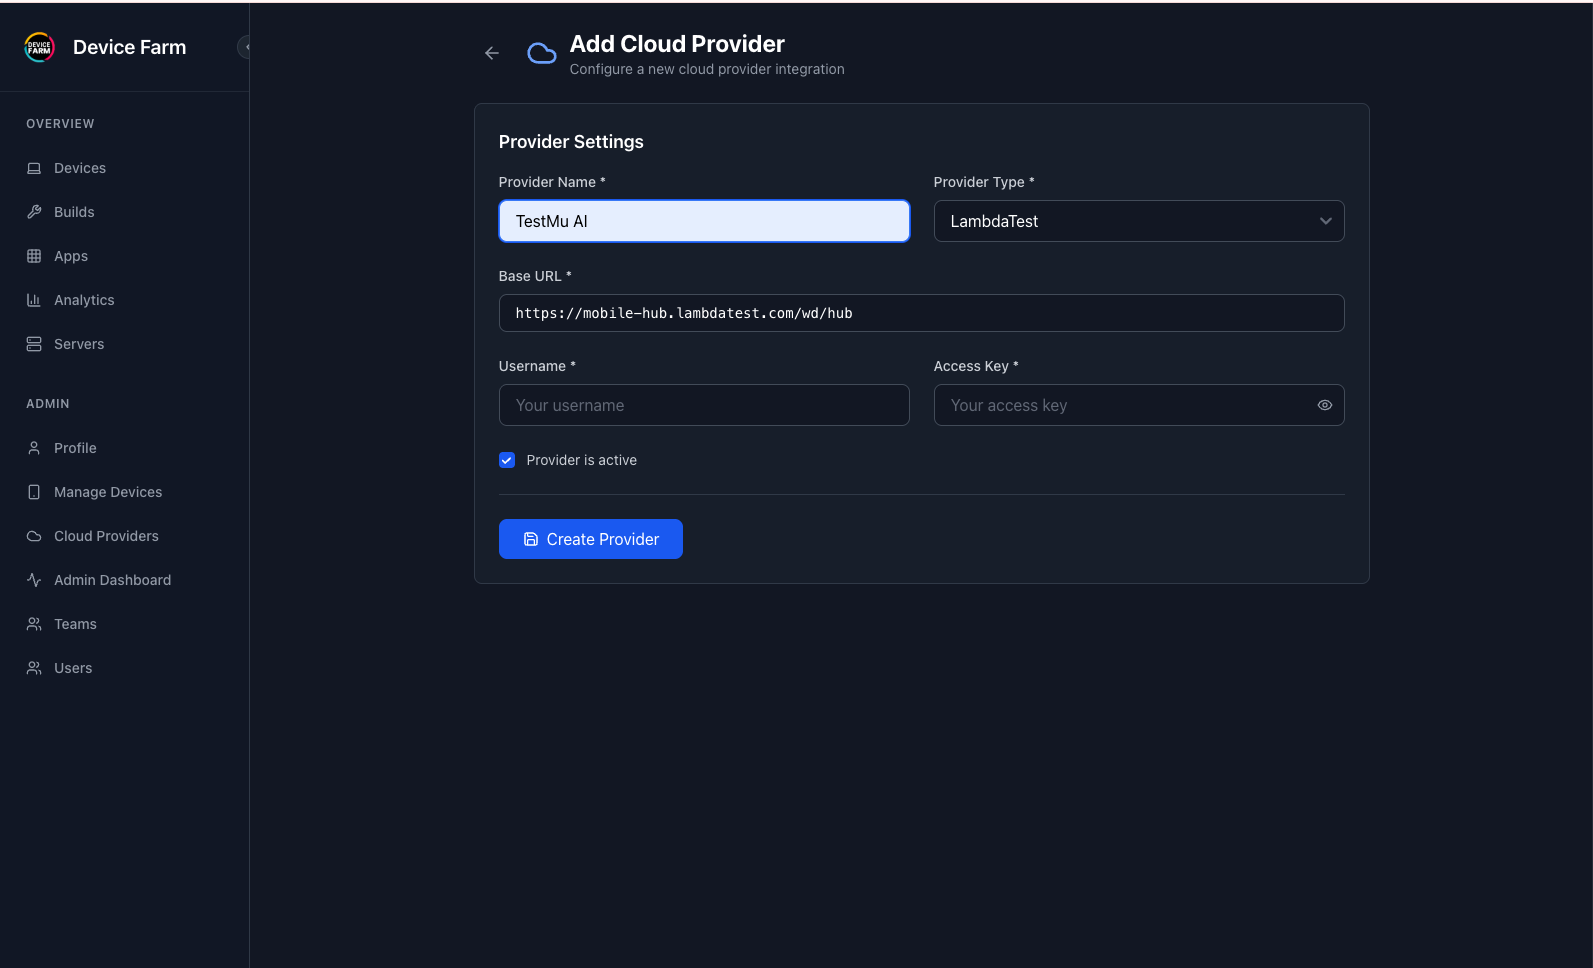Click the Provider is active label
Screen dimensions: 1593x968
[x=581, y=460]
